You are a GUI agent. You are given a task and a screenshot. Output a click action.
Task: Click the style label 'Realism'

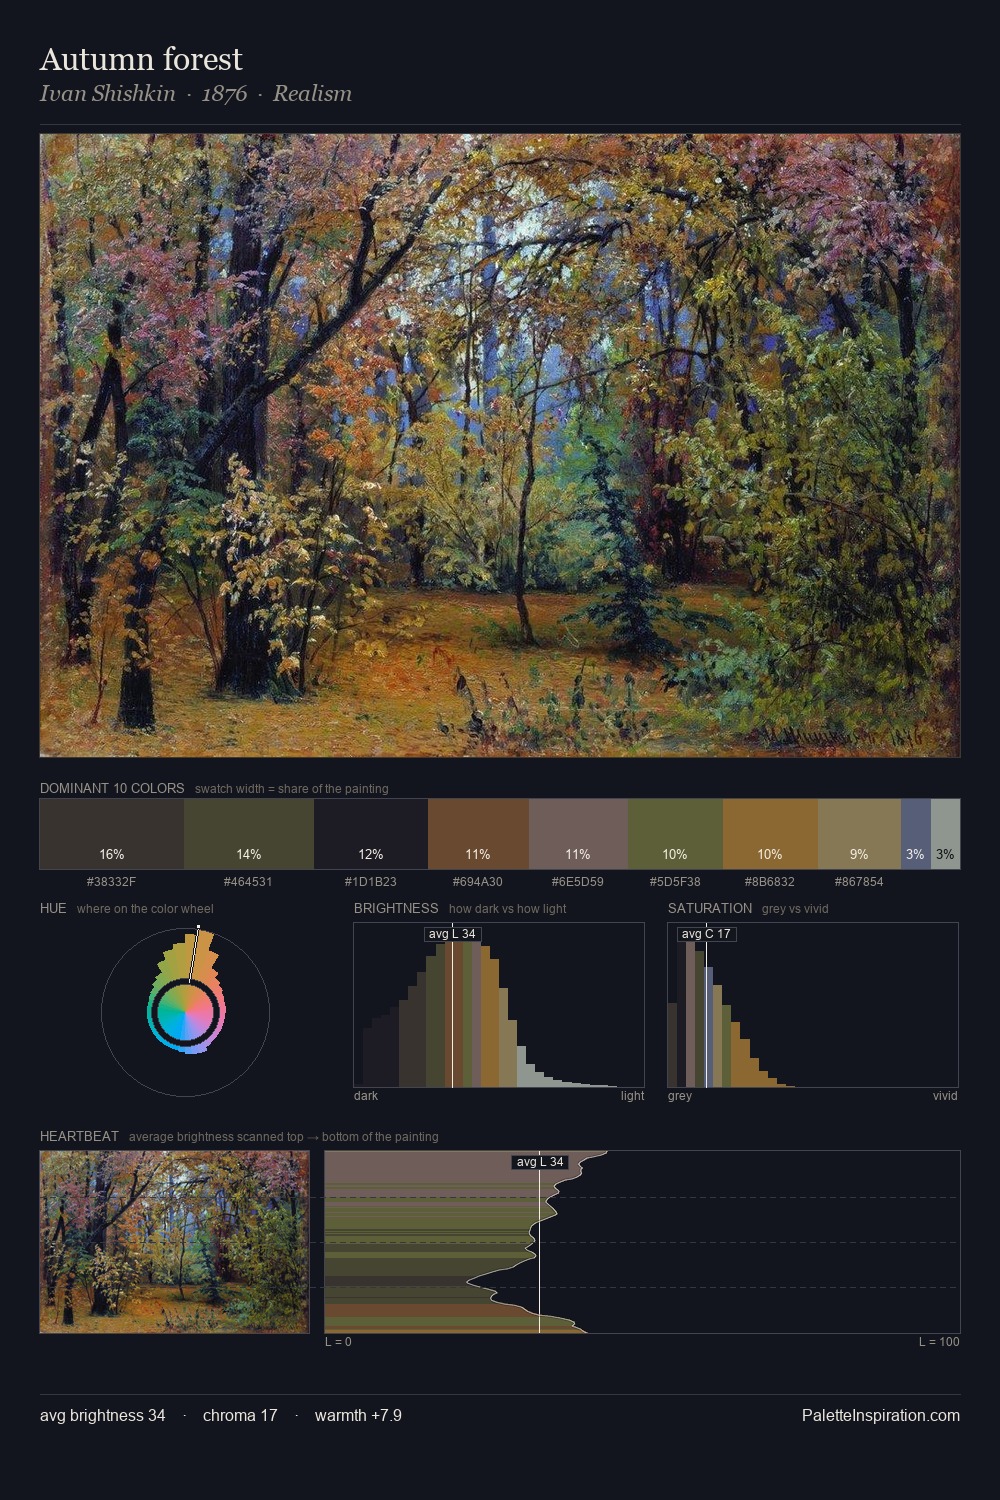[312, 93]
